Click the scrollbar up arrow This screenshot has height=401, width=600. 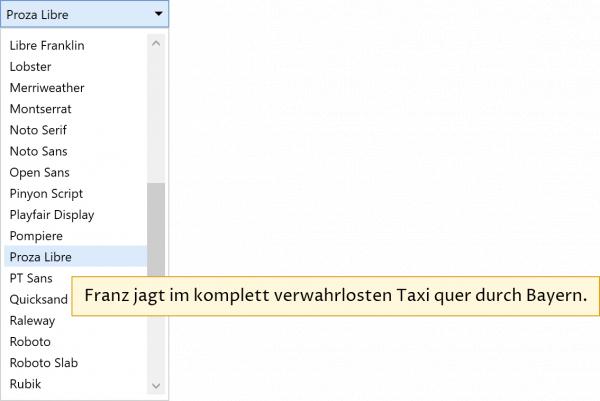pyautogui.click(x=156, y=43)
